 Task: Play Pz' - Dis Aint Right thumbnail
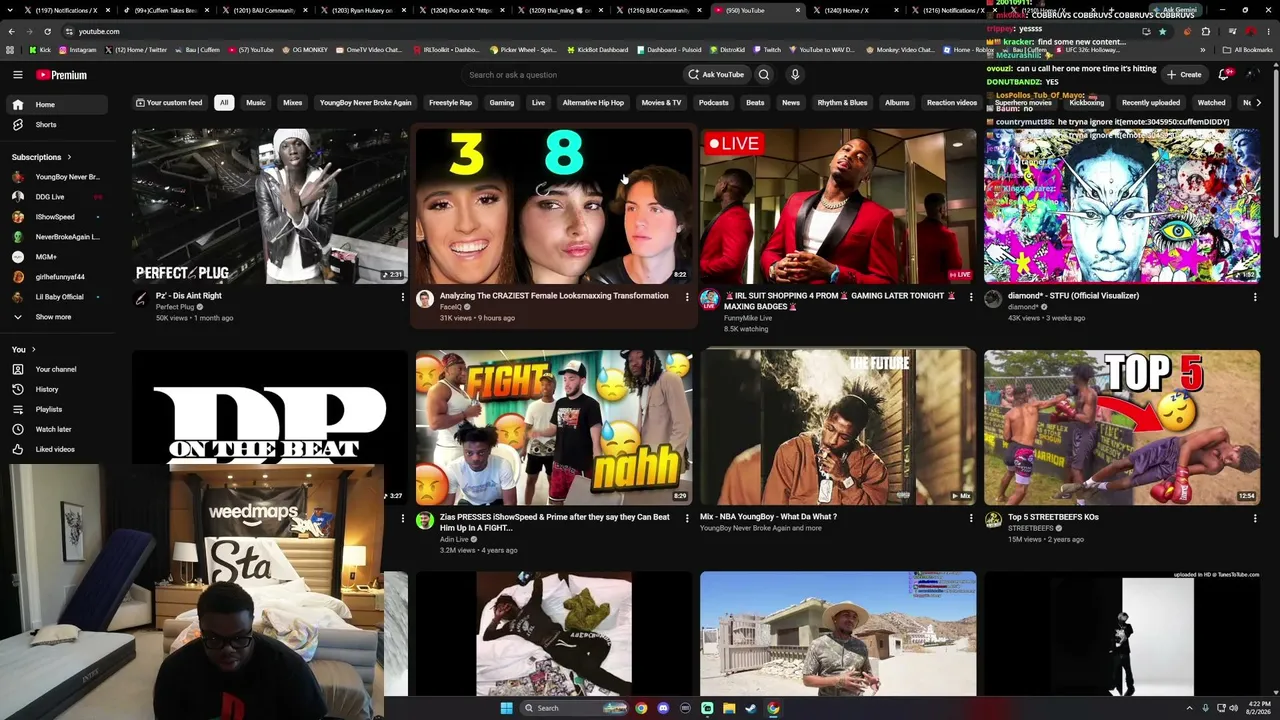pos(270,206)
